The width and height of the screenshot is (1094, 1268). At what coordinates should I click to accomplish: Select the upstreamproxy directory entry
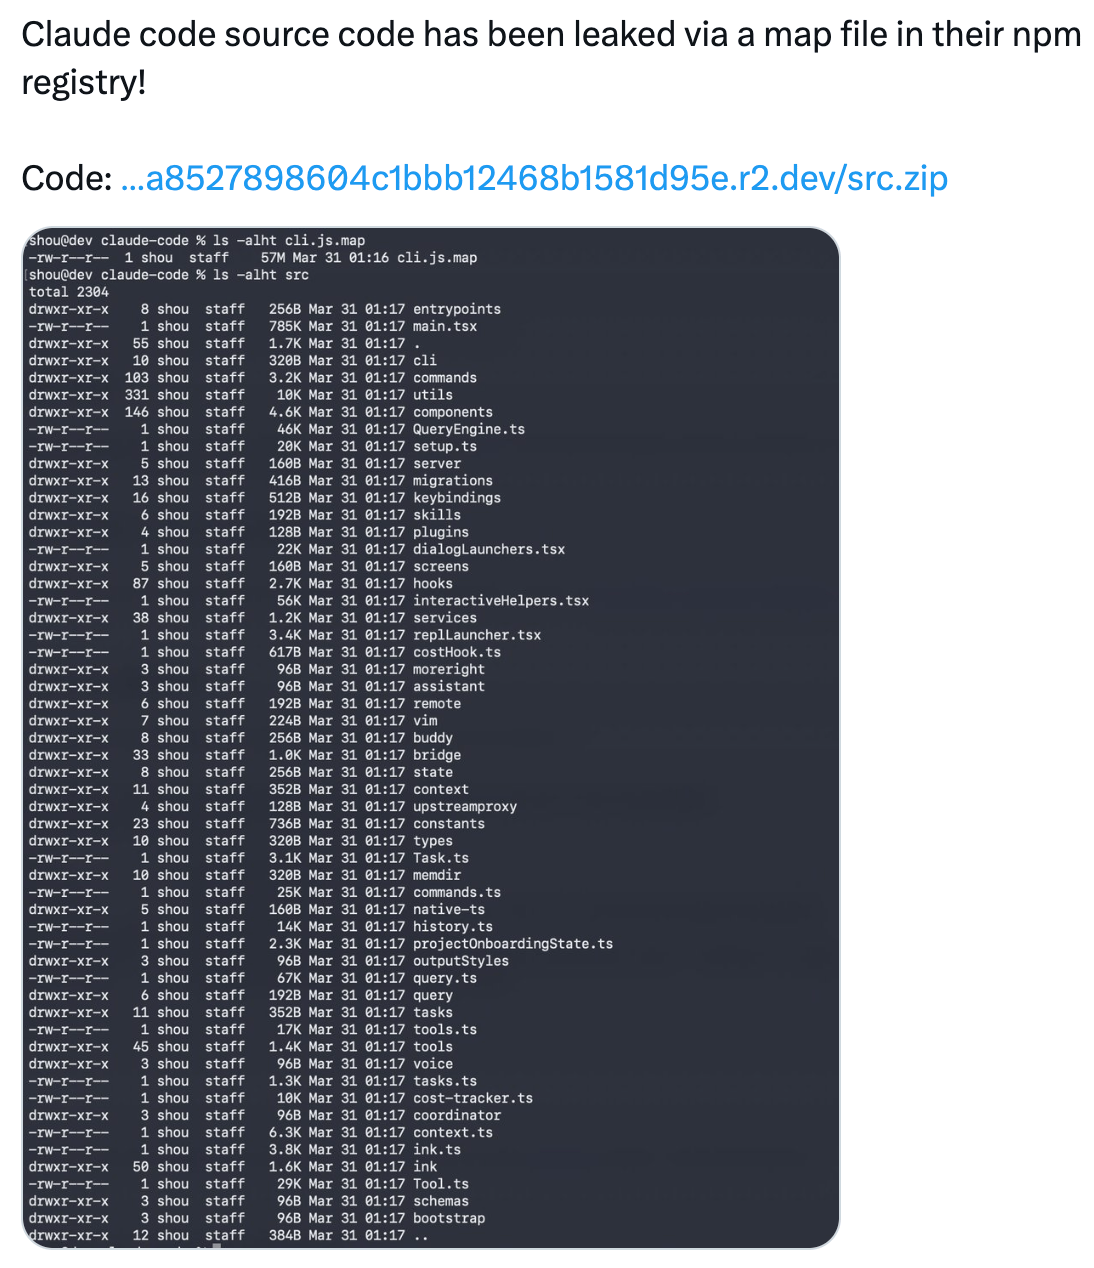pos(464,806)
